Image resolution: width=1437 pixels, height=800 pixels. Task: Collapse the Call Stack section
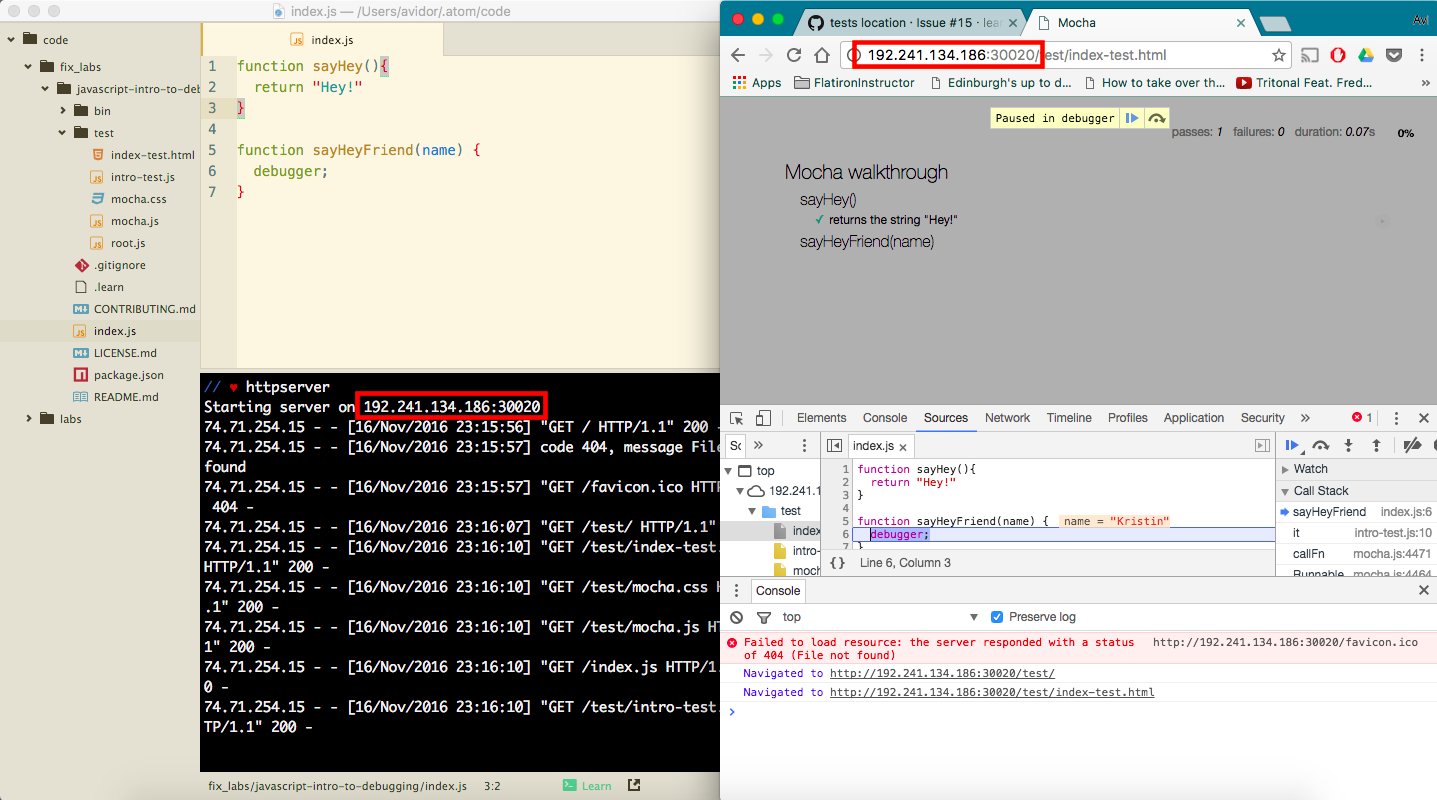(x=1286, y=490)
